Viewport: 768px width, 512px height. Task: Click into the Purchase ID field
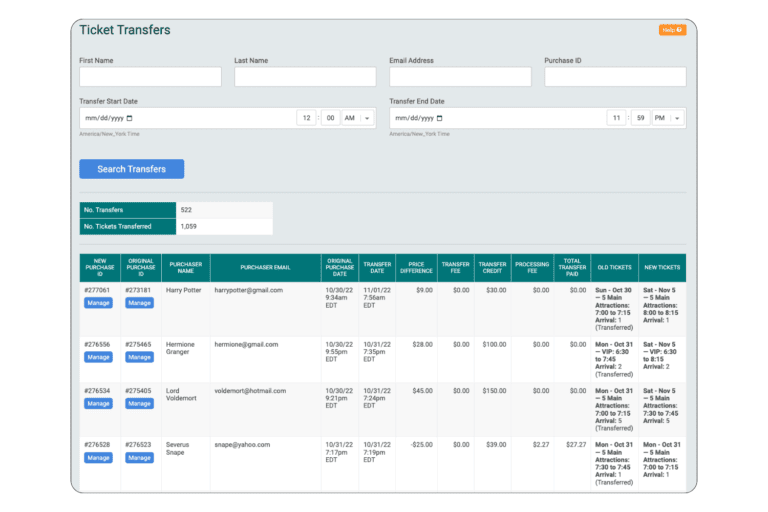(x=615, y=77)
